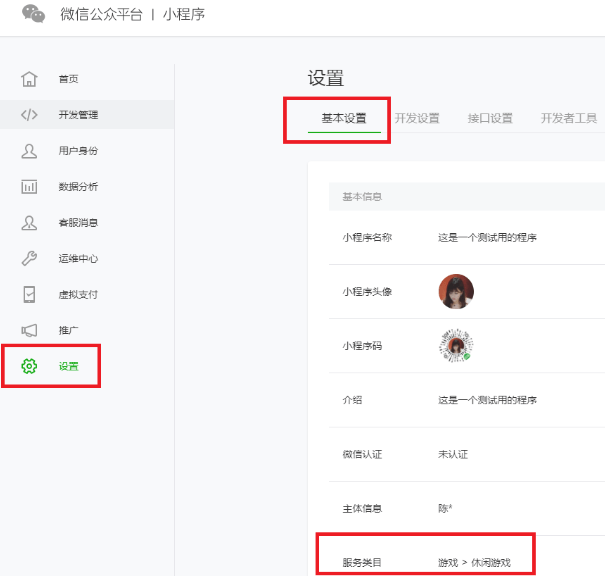Click the WeChat logo icon in header

point(33,14)
